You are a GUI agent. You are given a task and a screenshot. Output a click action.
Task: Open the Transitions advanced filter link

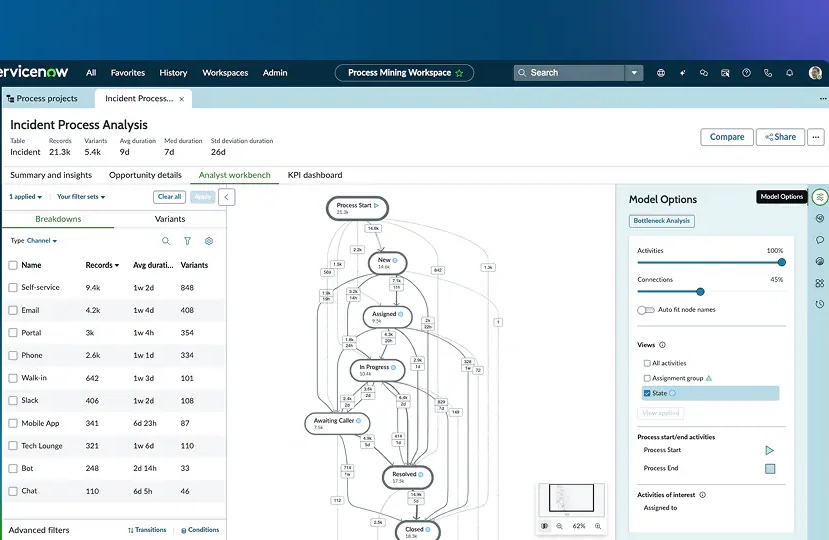click(x=147, y=530)
